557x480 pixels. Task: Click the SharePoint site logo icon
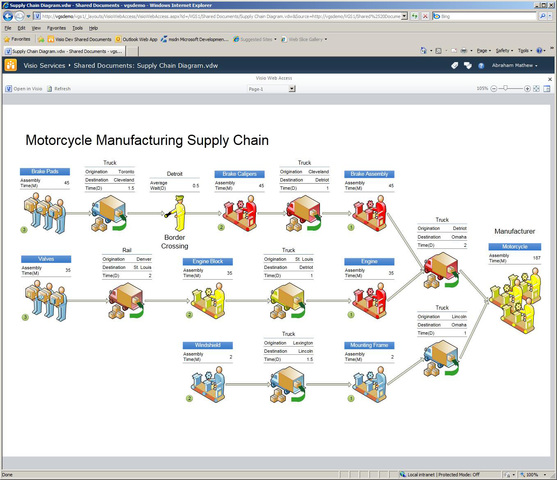11,65
